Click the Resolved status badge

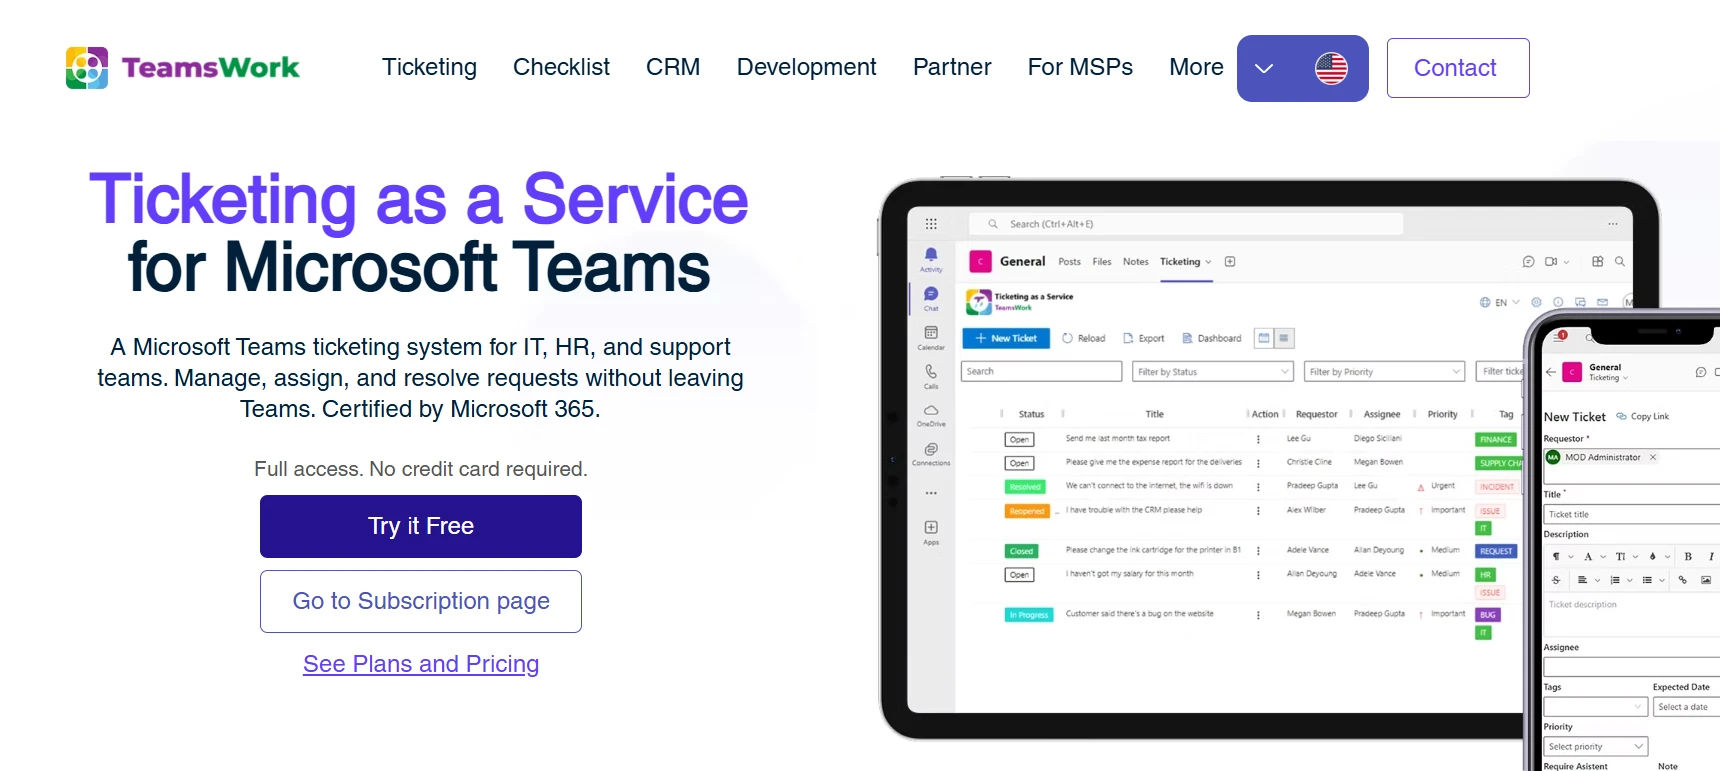[x=1025, y=487]
